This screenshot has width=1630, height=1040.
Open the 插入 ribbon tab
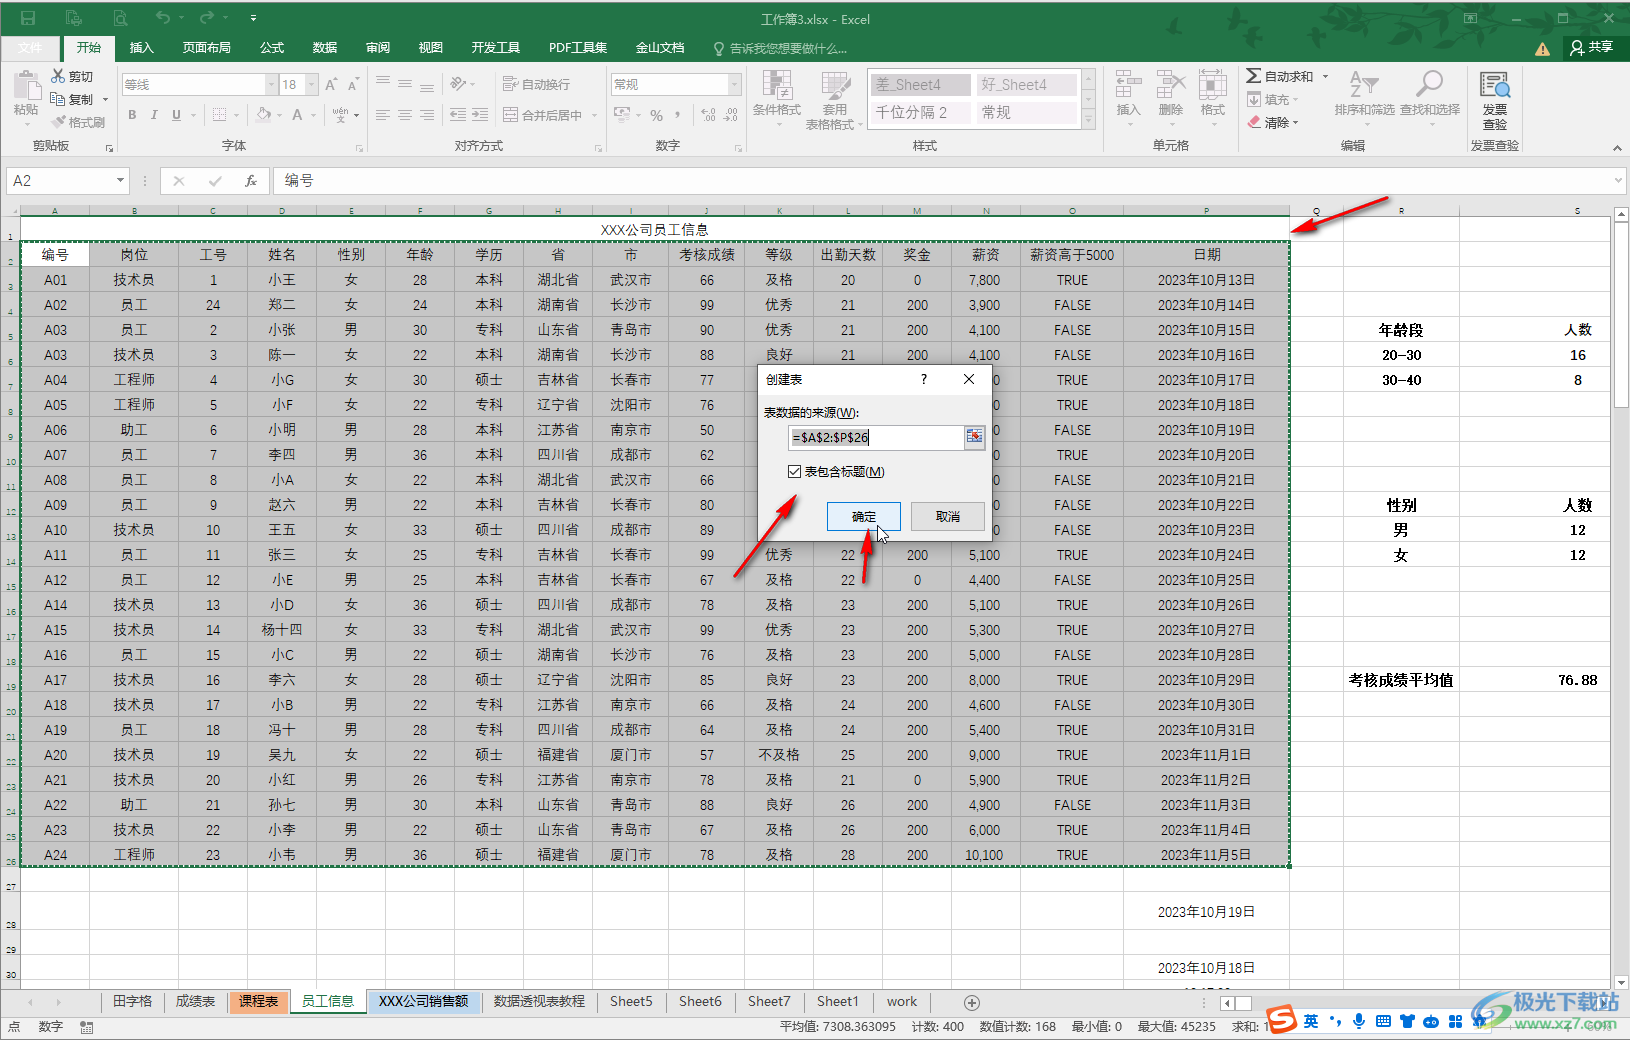pyautogui.click(x=142, y=47)
